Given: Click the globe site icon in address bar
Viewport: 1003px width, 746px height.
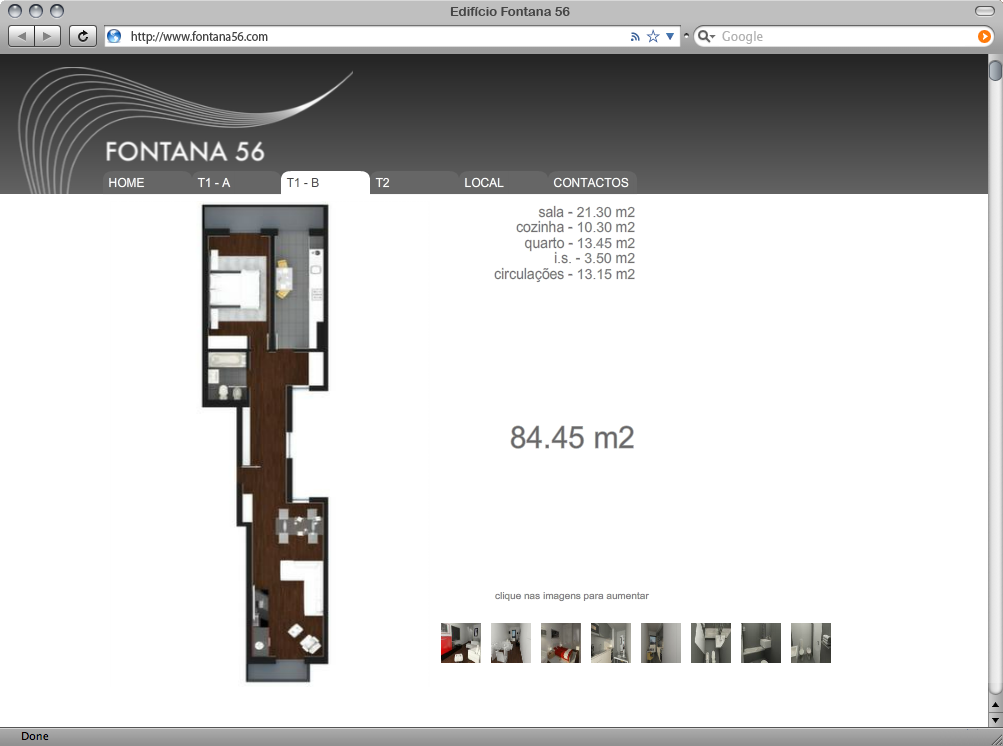Looking at the screenshot, I should (115, 36).
